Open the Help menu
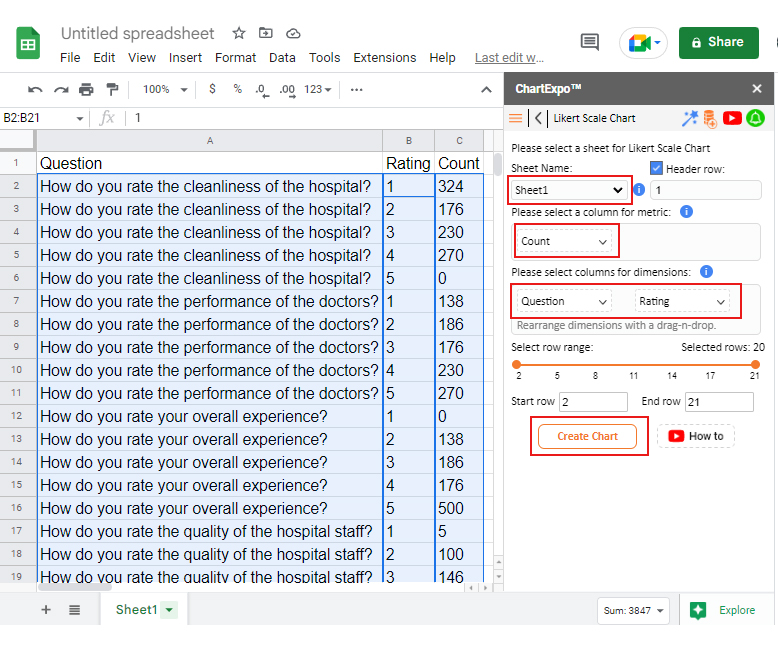The image size is (778, 648). pos(442,58)
